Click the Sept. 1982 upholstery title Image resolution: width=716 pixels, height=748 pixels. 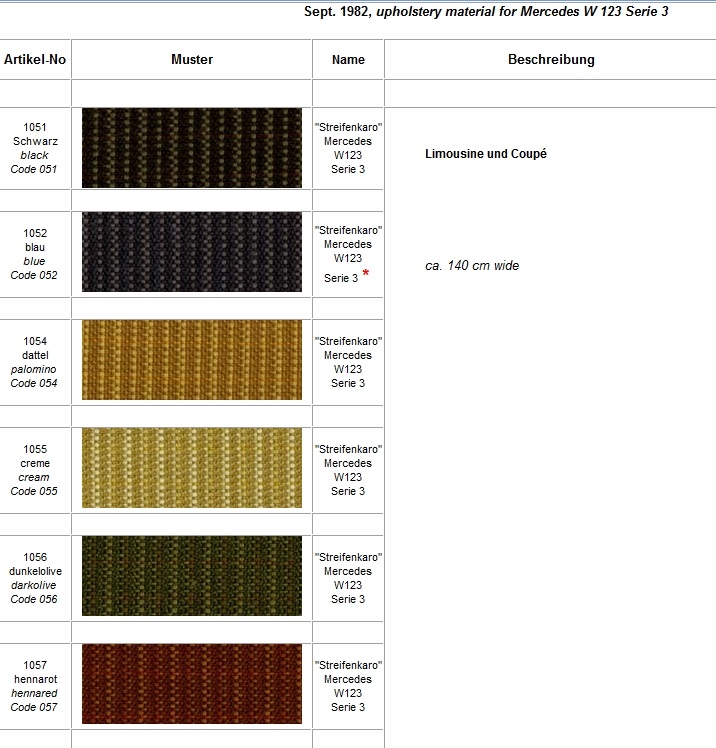[486, 11]
